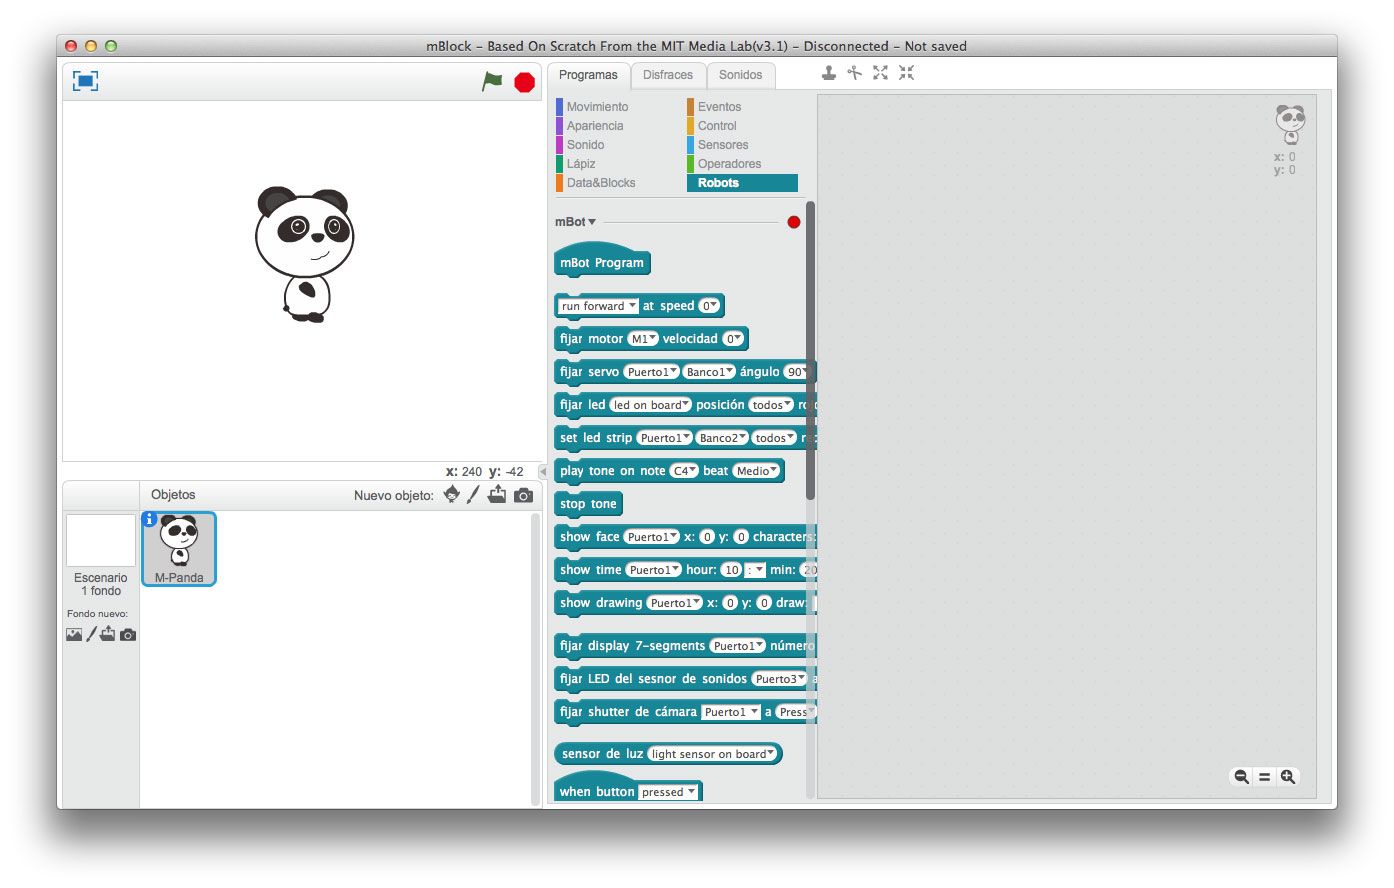Switch to the Sonidos tab
This screenshot has height=888, width=1394.
coord(740,75)
